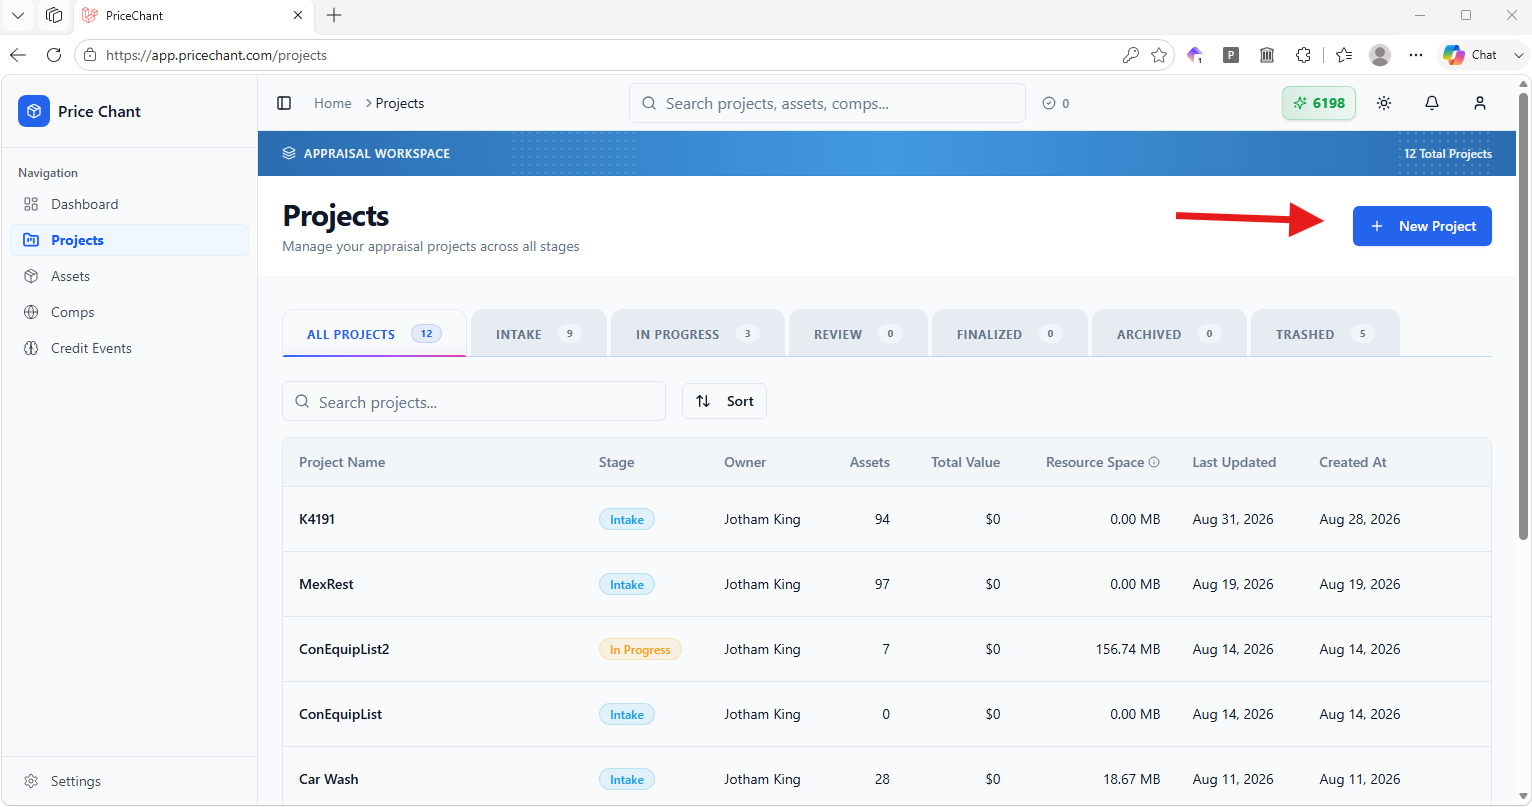Switch to the Intake tab
This screenshot has height=807, width=1532.
point(539,333)
